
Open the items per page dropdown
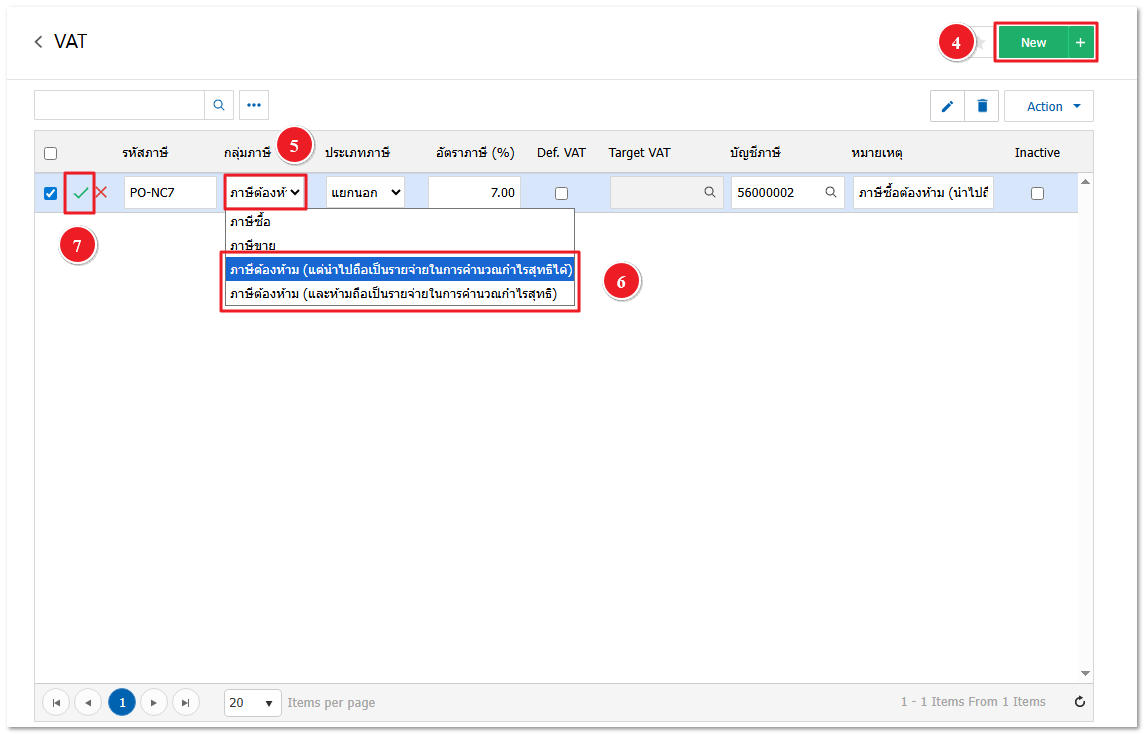(251, 703)
